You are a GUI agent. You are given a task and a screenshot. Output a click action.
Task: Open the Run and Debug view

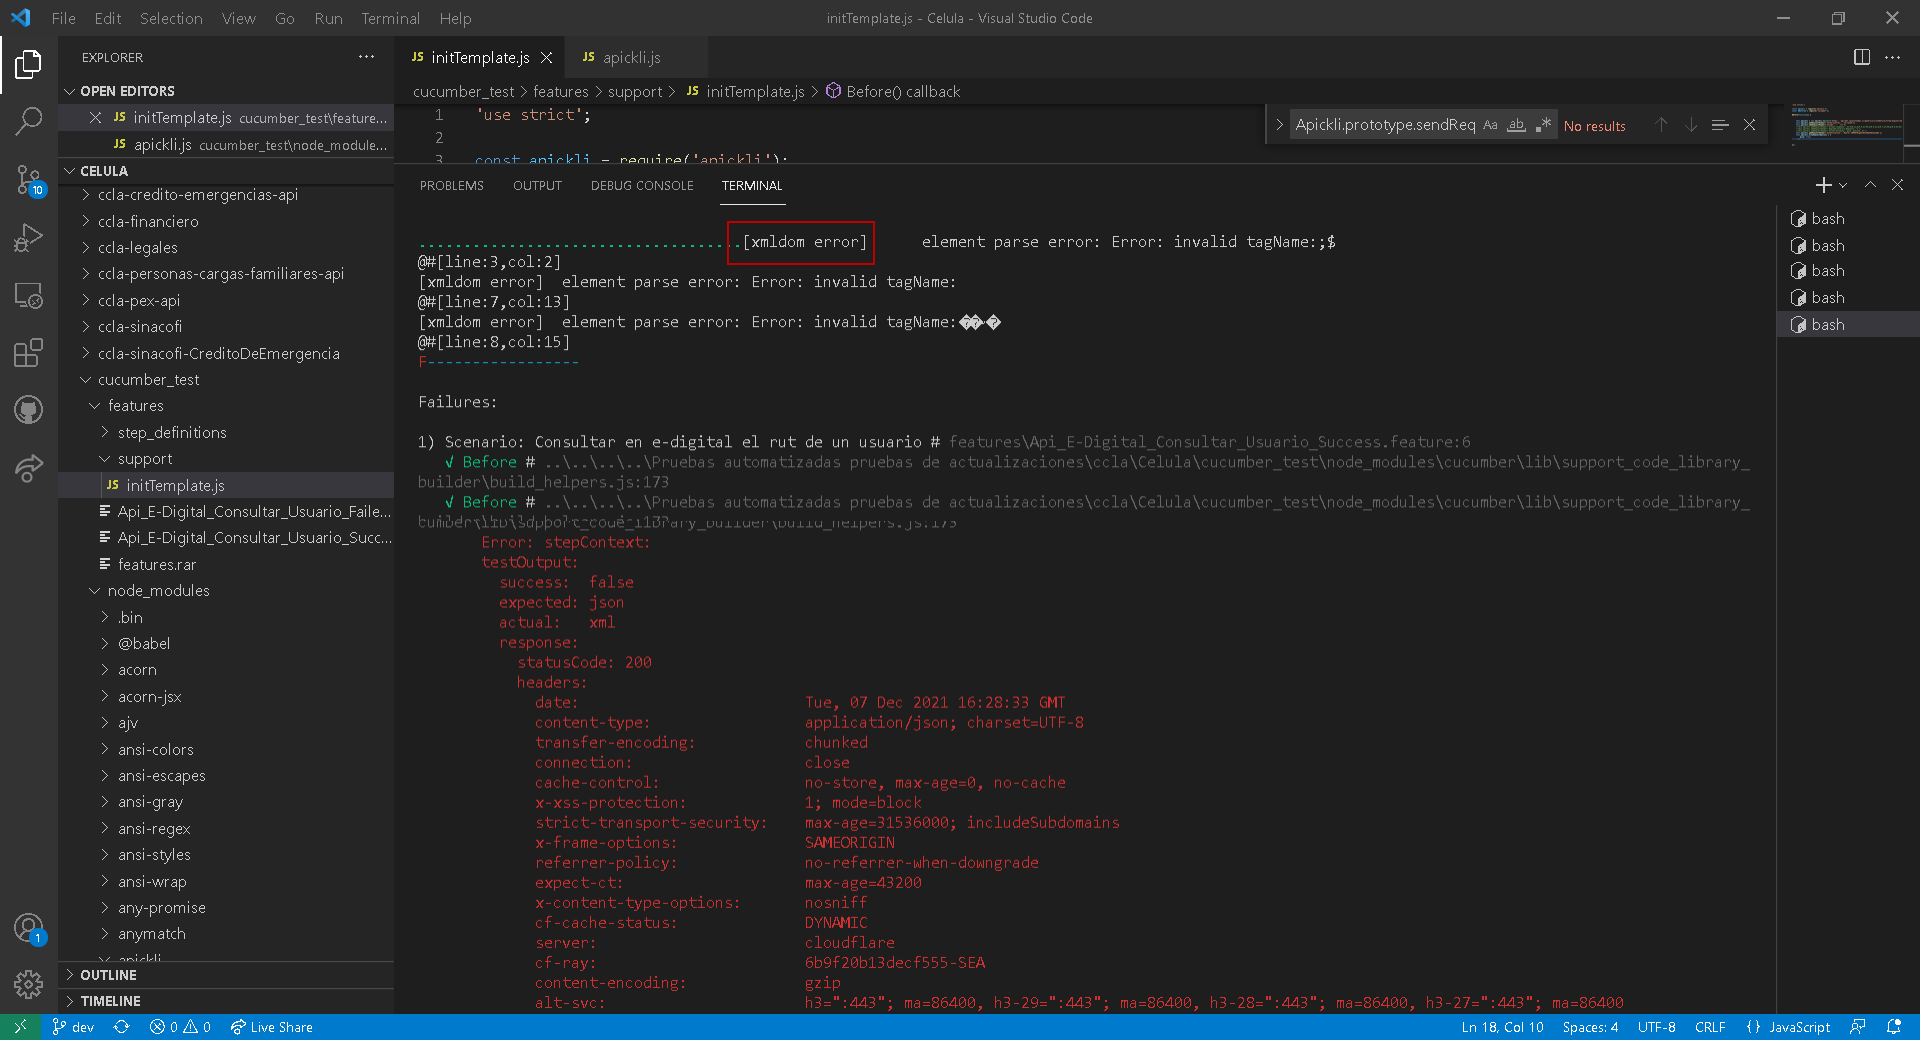[28, 237]
